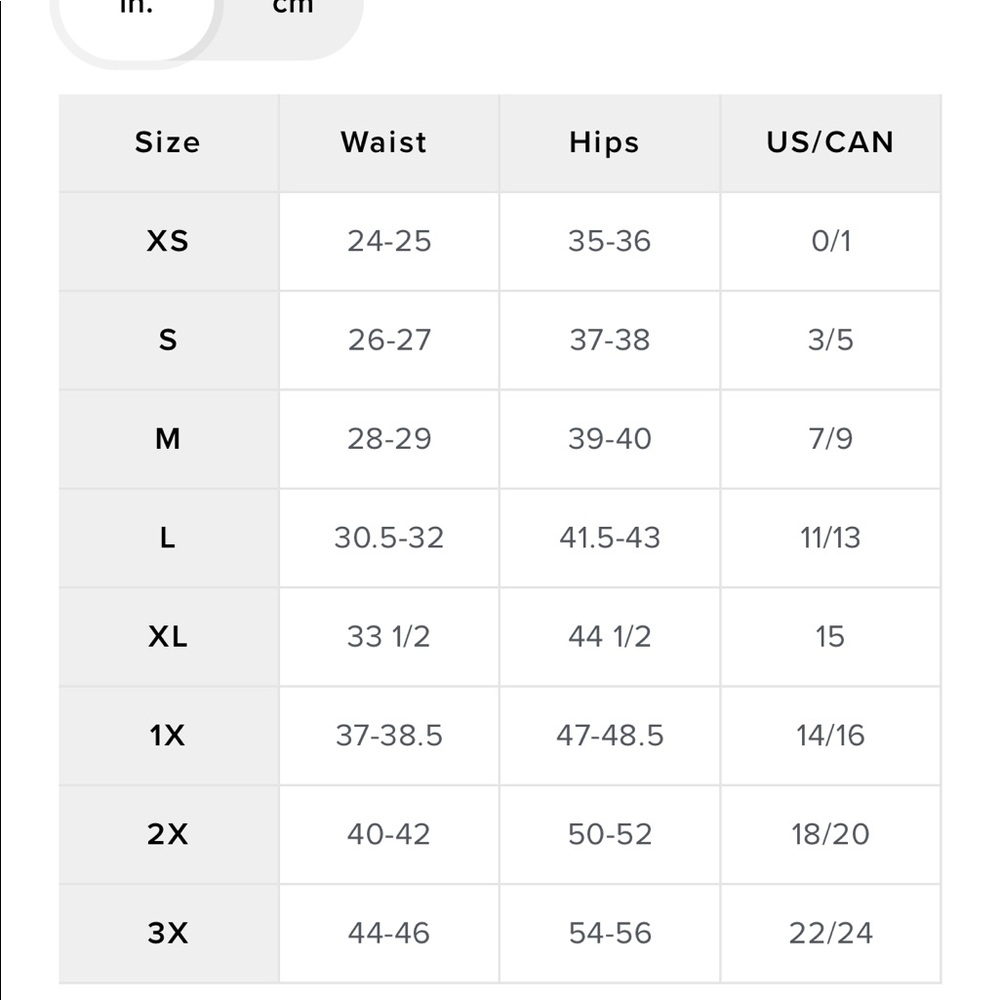Click the 41.5-43 hips measurement cell
Image resolution: width=1000 pixels, height=1000 pixels.
click(x=610, y=538)
